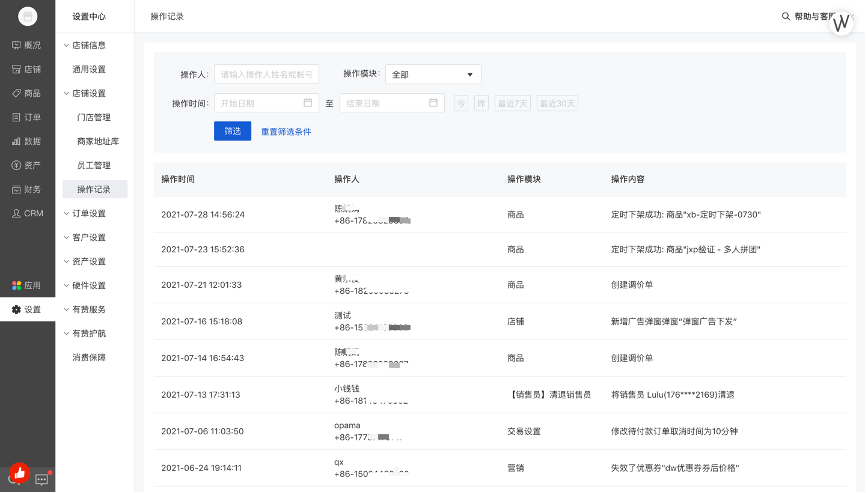866x493 pixels.
Task: Select the 设置 gear in sidebar
Action: (27, 310)
